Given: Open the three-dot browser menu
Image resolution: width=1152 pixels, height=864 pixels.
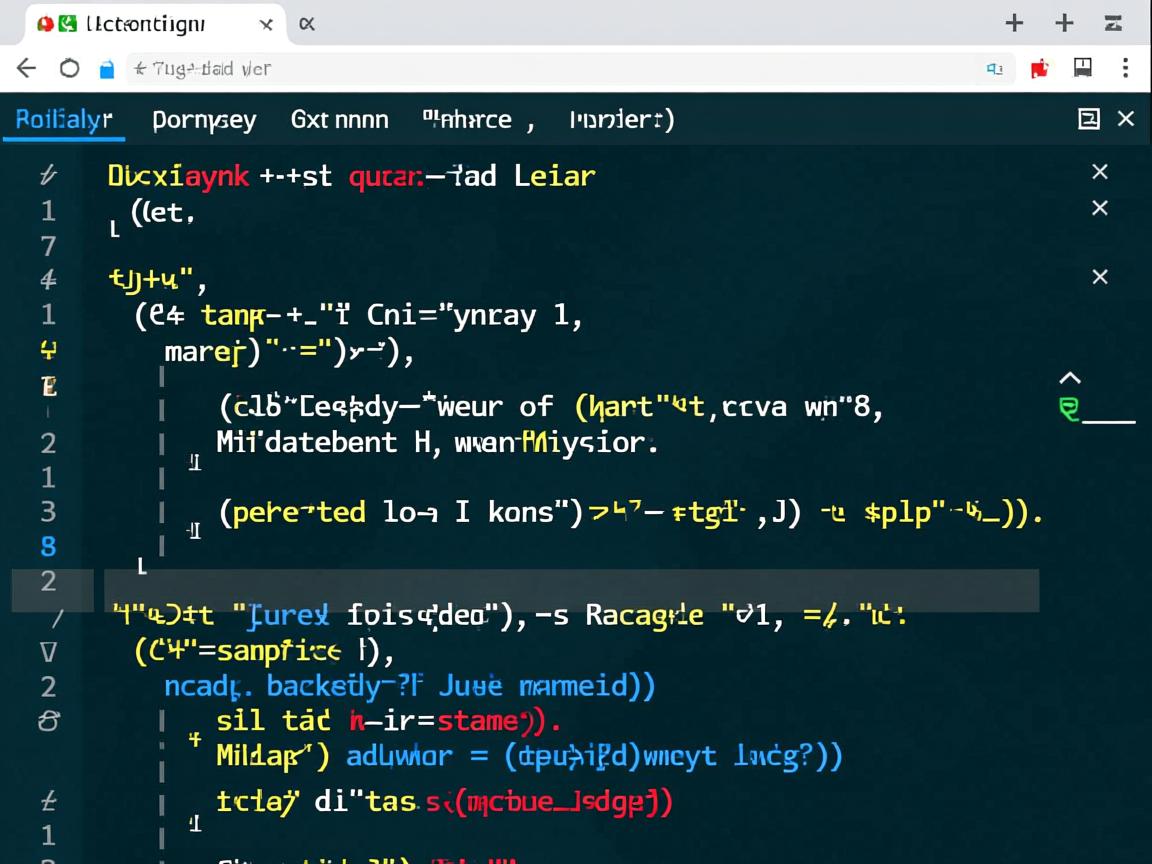Looking at the screenshot, I should click(1126, 67).
